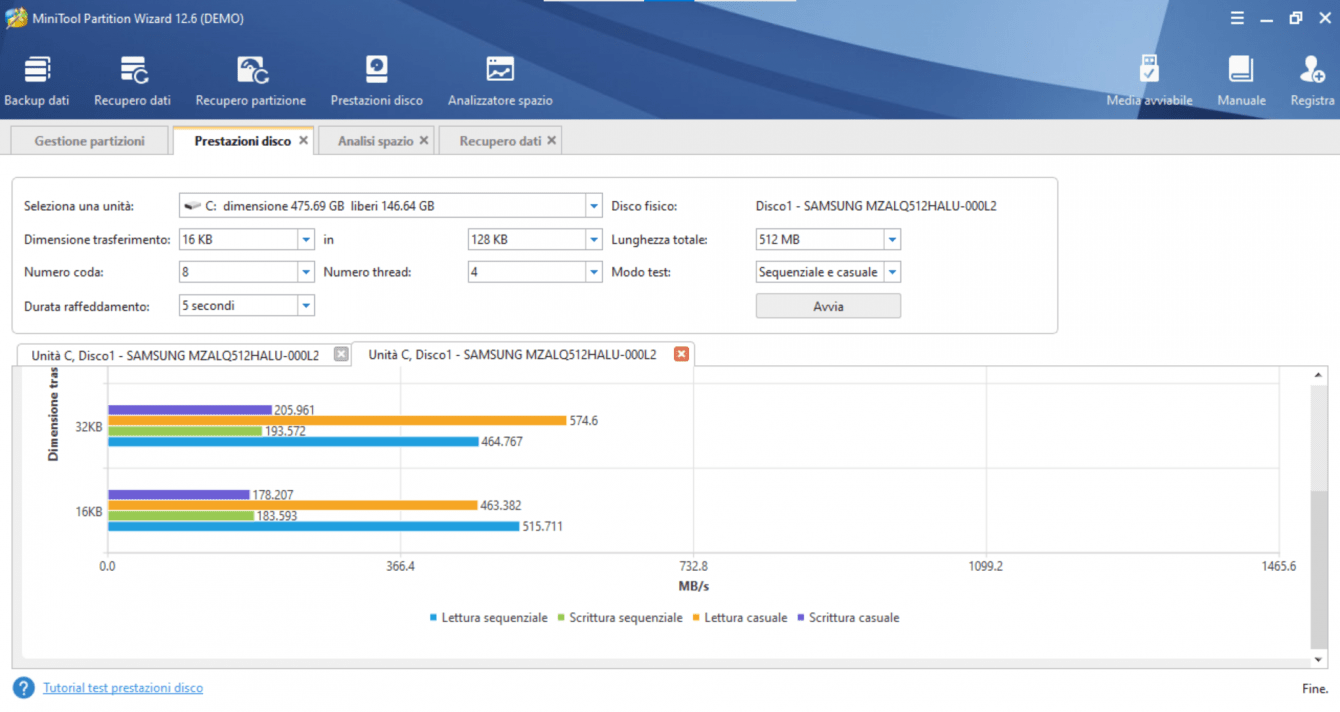This screenshot has width=1340, height=712.
Task: Click the MB/s axis title
Action: pyautogui.click(x=693, y=586)
